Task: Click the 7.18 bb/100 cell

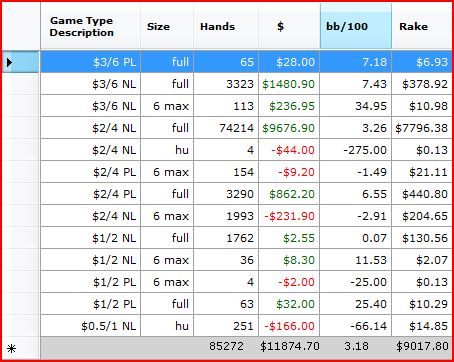Action: (356, 62)
